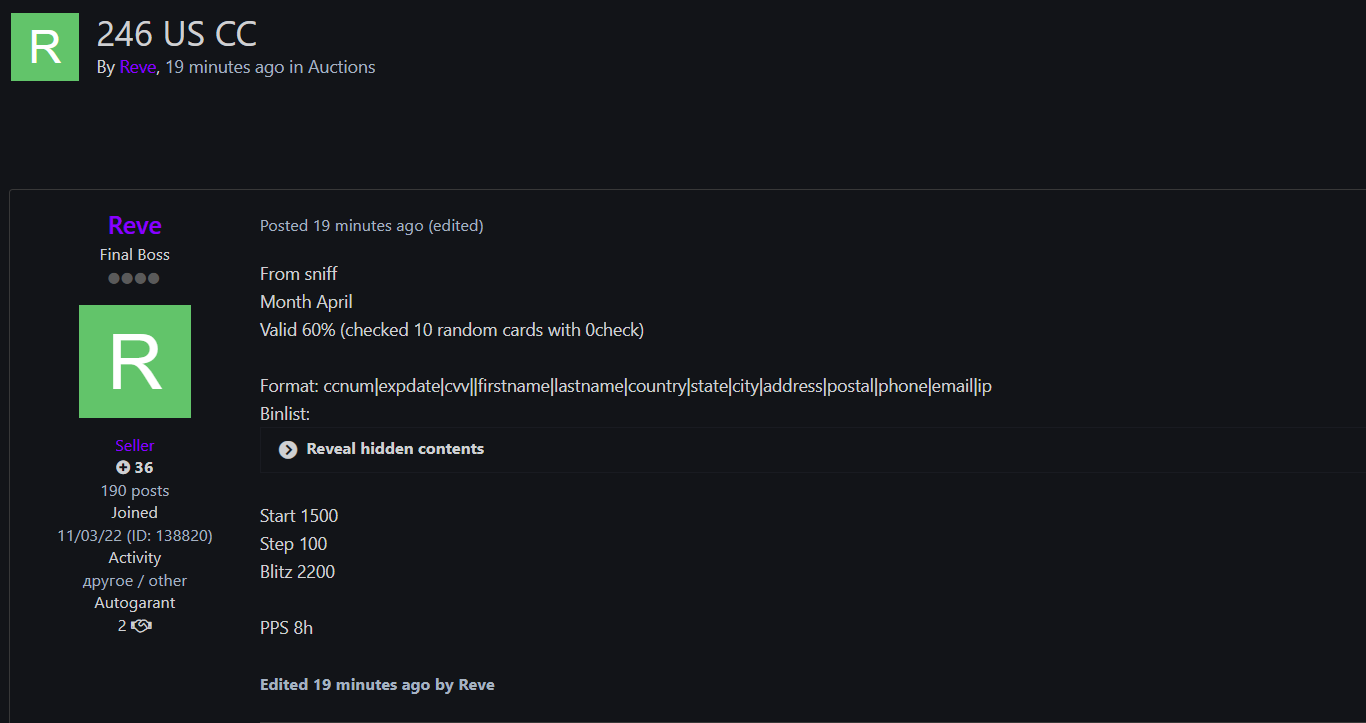Expand the chevron icon for hidden contents
Image resolution: width=1366 pixels, height=723 pixels.
288,450
